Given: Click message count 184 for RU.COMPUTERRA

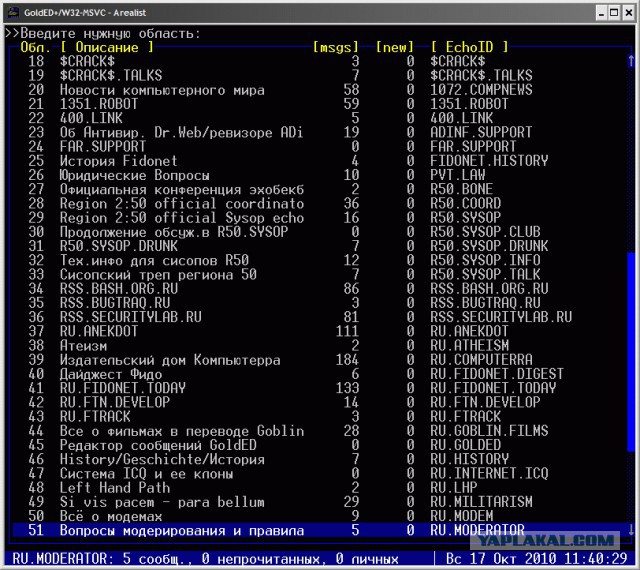Looking at the screenshot, I should click(x=347, y=360).
